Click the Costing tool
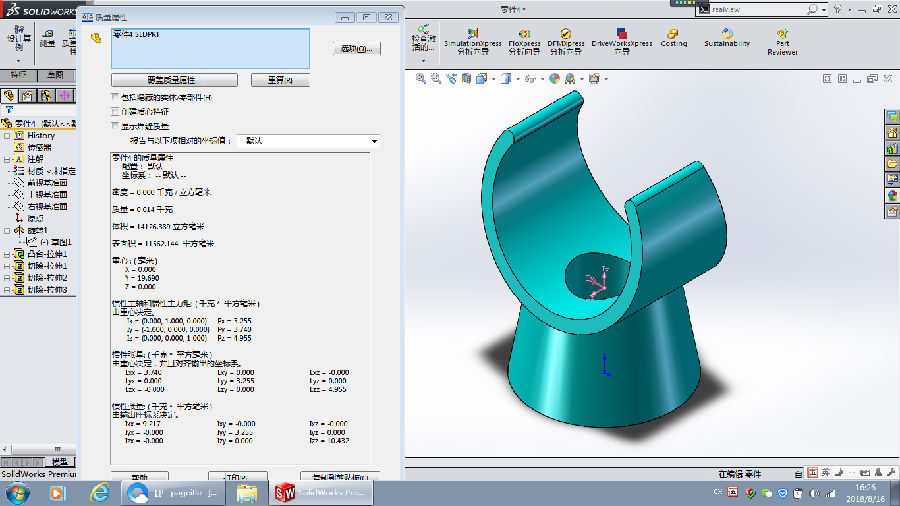This screenshot has width=900, height=506. [674, 38]
